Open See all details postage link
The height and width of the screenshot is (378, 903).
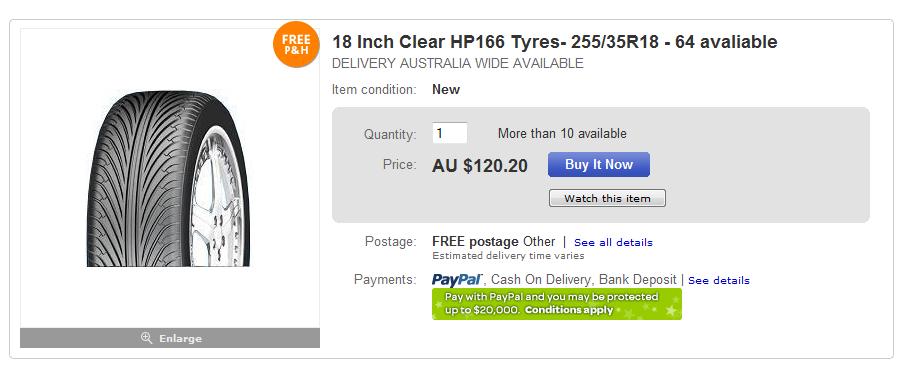coord(613,243)
